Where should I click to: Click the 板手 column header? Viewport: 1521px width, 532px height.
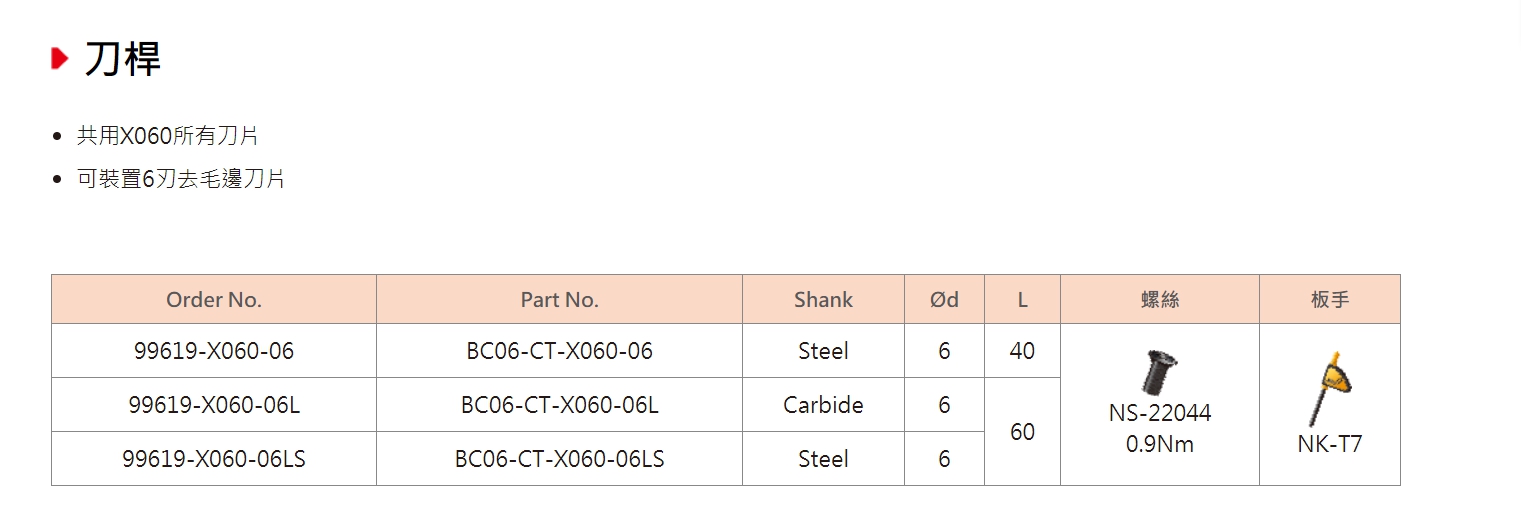[x=1330, y=299]
